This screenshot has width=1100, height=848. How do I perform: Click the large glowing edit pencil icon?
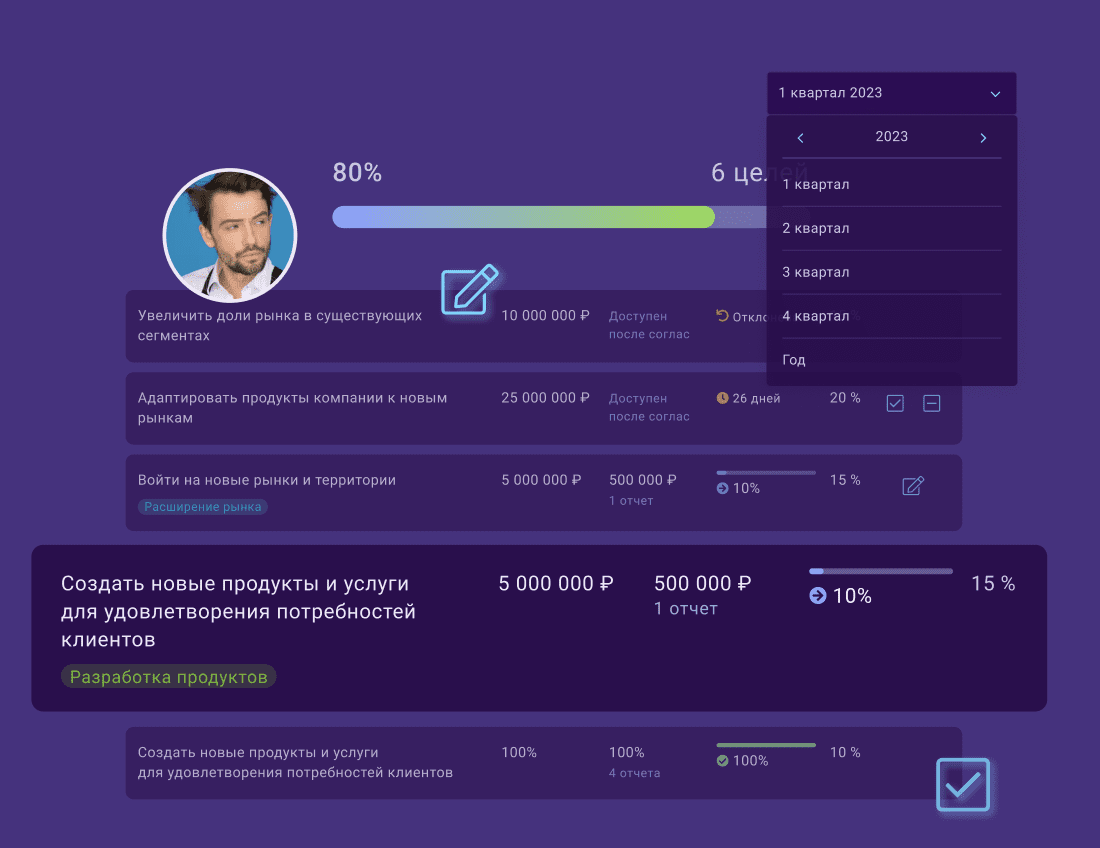[x=469, y=290]
